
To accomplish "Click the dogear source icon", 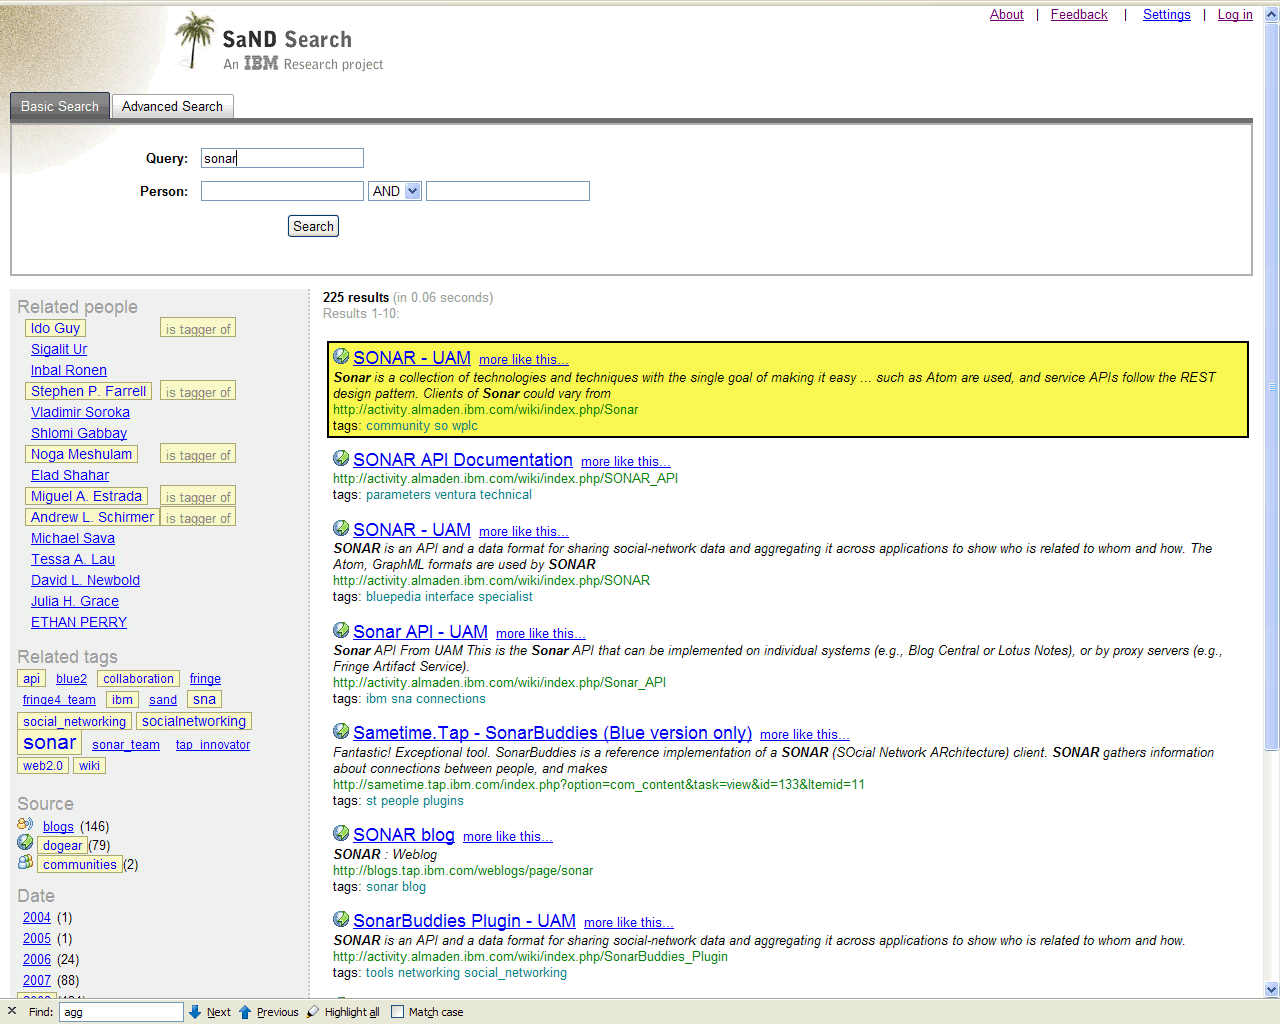I will pos(25,843).
